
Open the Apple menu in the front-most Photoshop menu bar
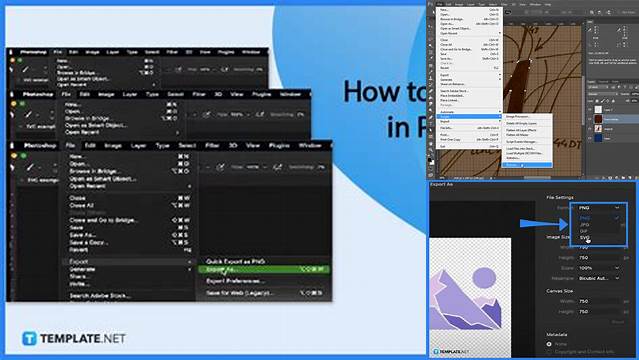coord(12,146)
